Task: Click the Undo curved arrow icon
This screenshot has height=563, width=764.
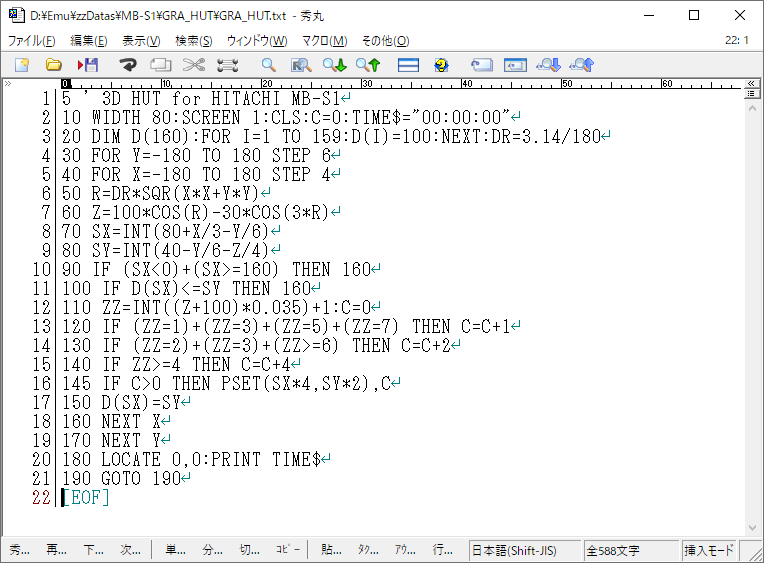Action: [128, 65]
